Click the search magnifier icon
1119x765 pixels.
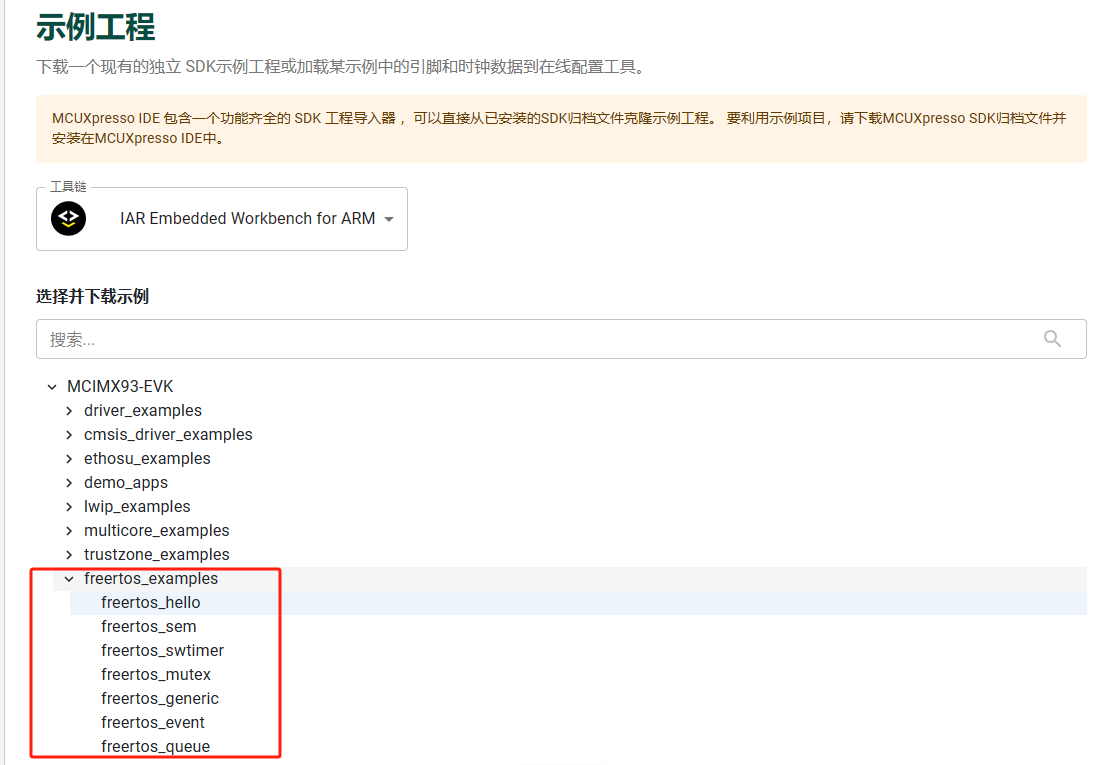1052,339
